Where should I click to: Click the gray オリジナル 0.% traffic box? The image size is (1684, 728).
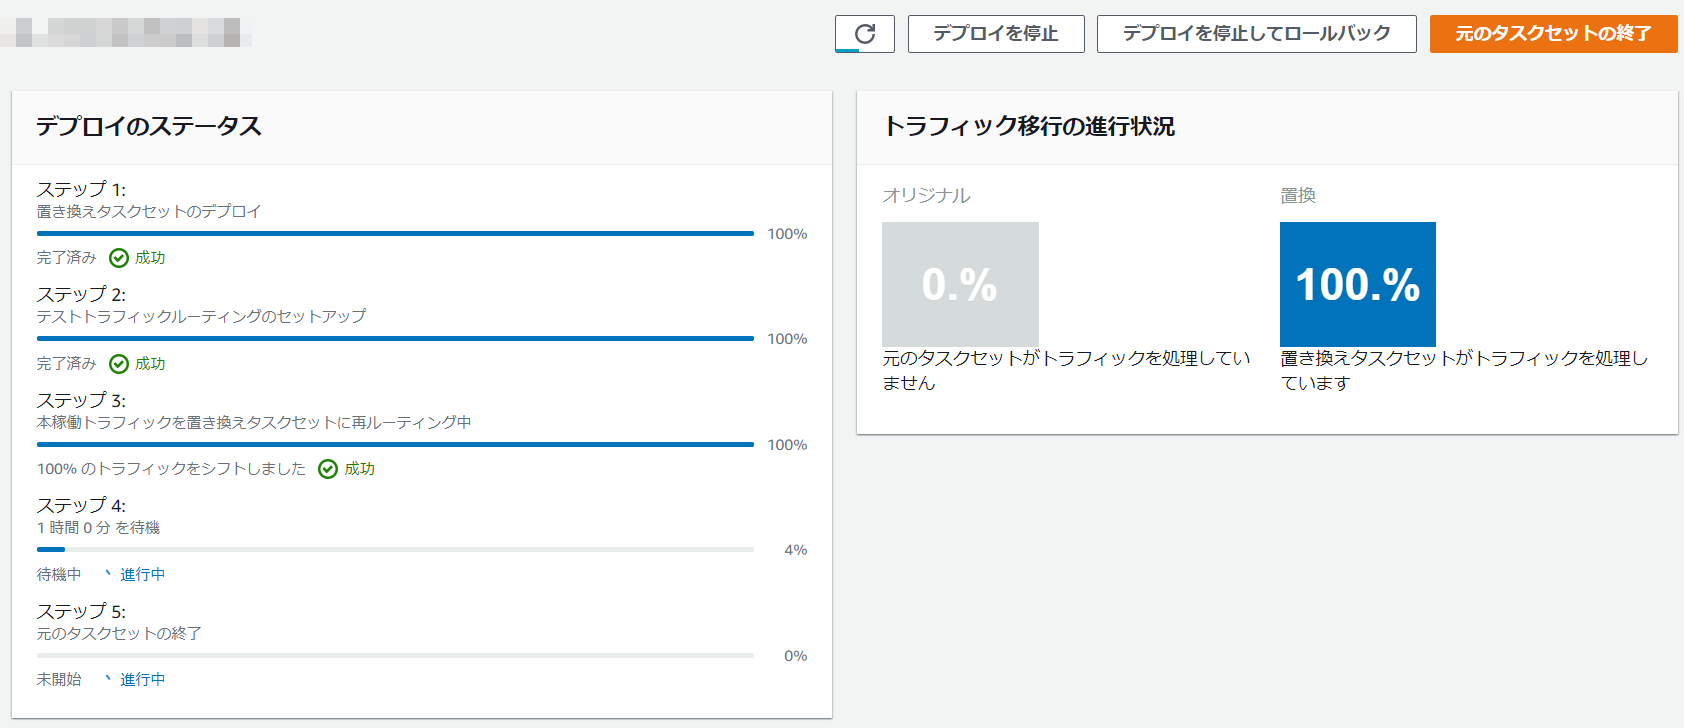coord(960,284)
